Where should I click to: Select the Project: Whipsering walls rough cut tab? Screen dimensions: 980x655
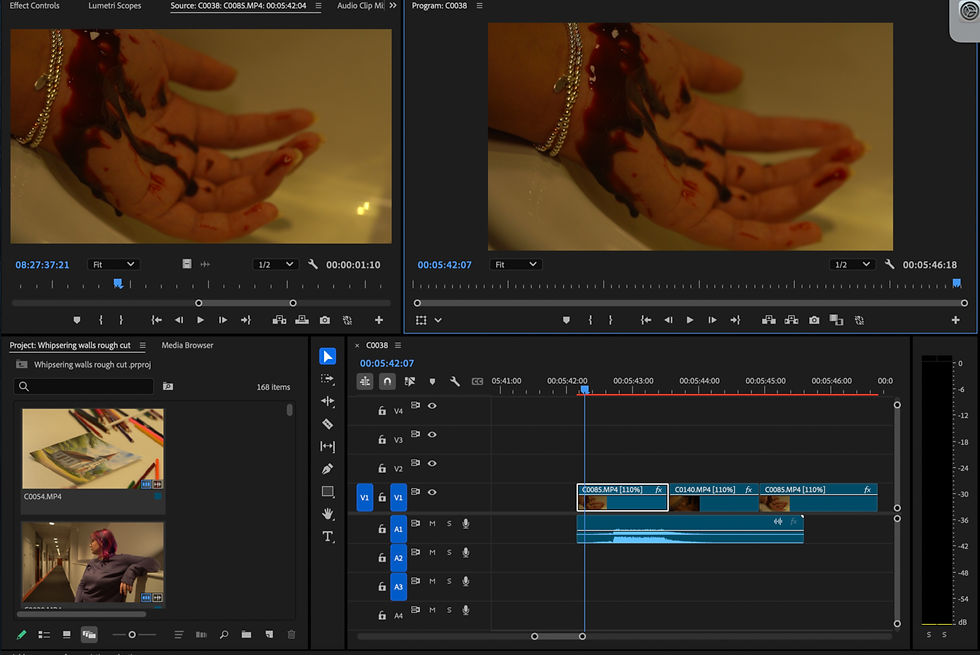click(70, 345)
